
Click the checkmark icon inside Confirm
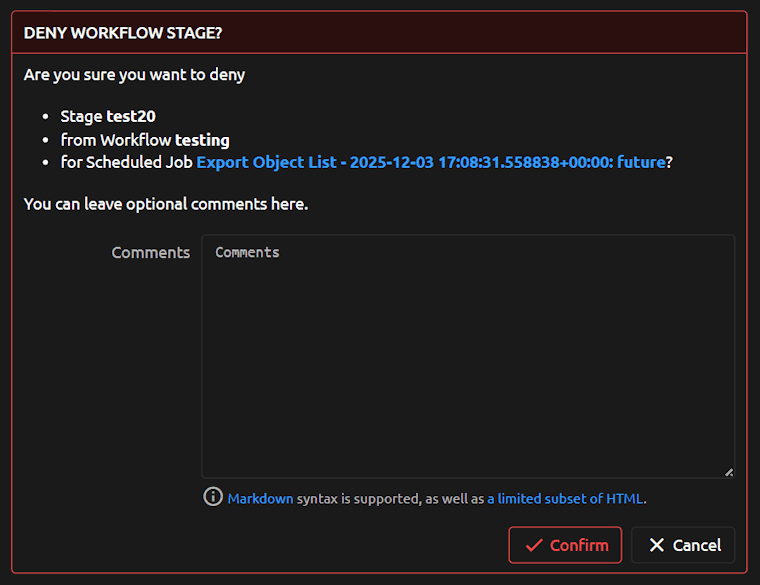pyautogui.click(x=534, y=545)
